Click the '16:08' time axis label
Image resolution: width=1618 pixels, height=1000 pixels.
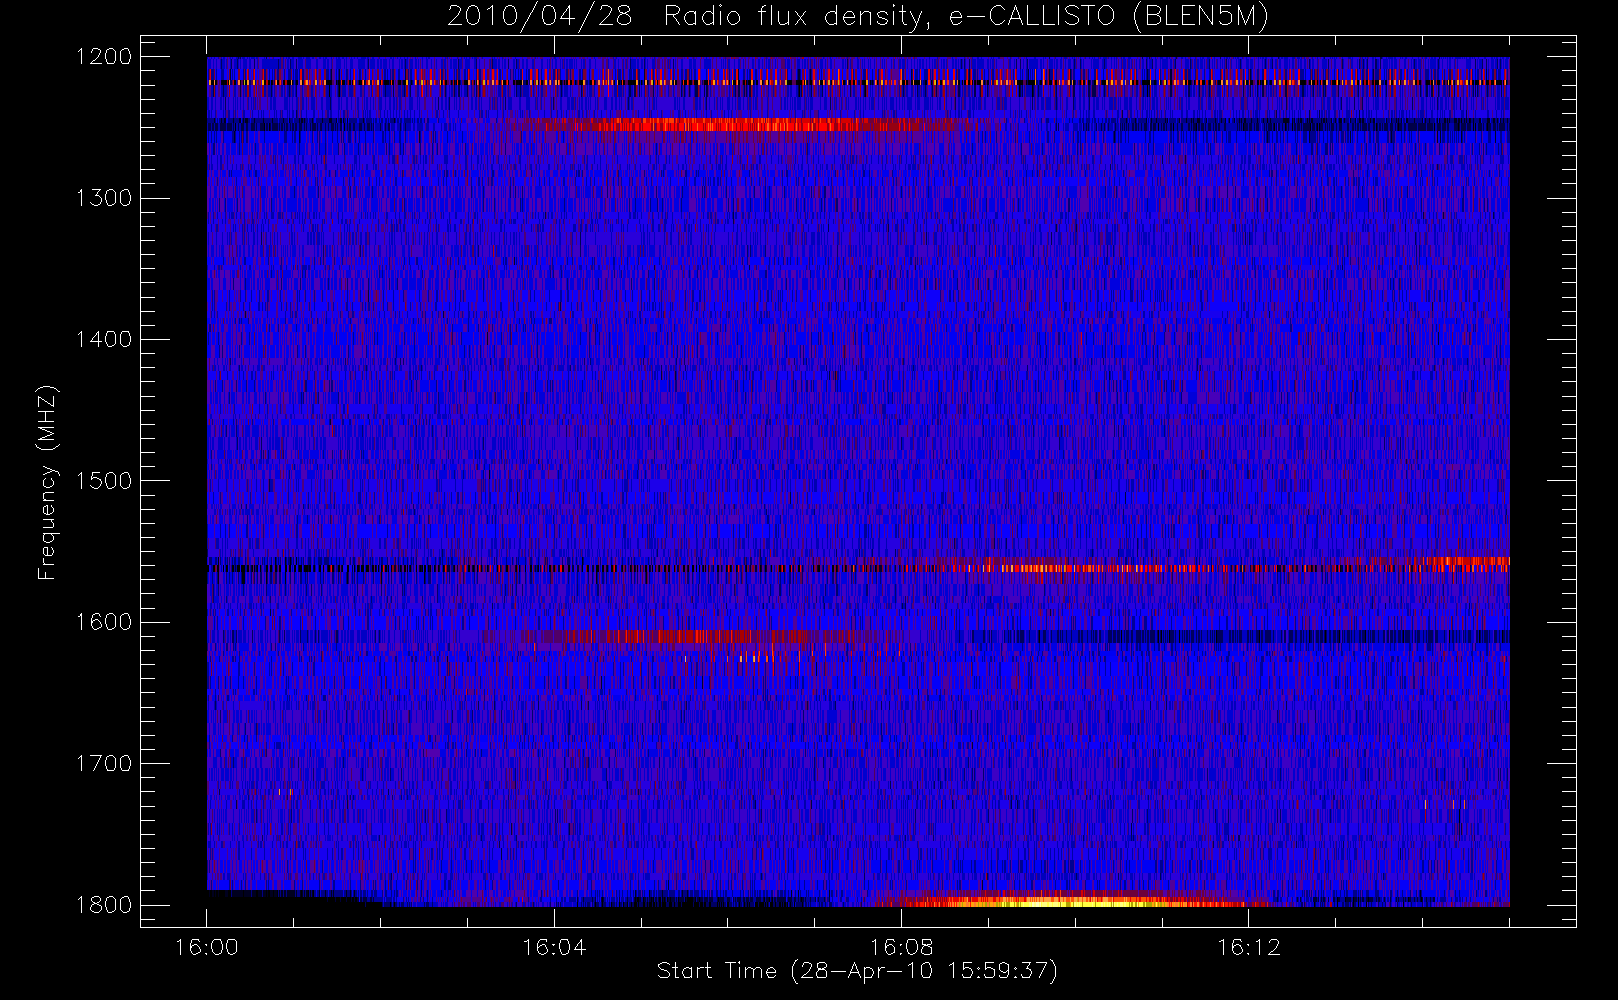(901, 947)
